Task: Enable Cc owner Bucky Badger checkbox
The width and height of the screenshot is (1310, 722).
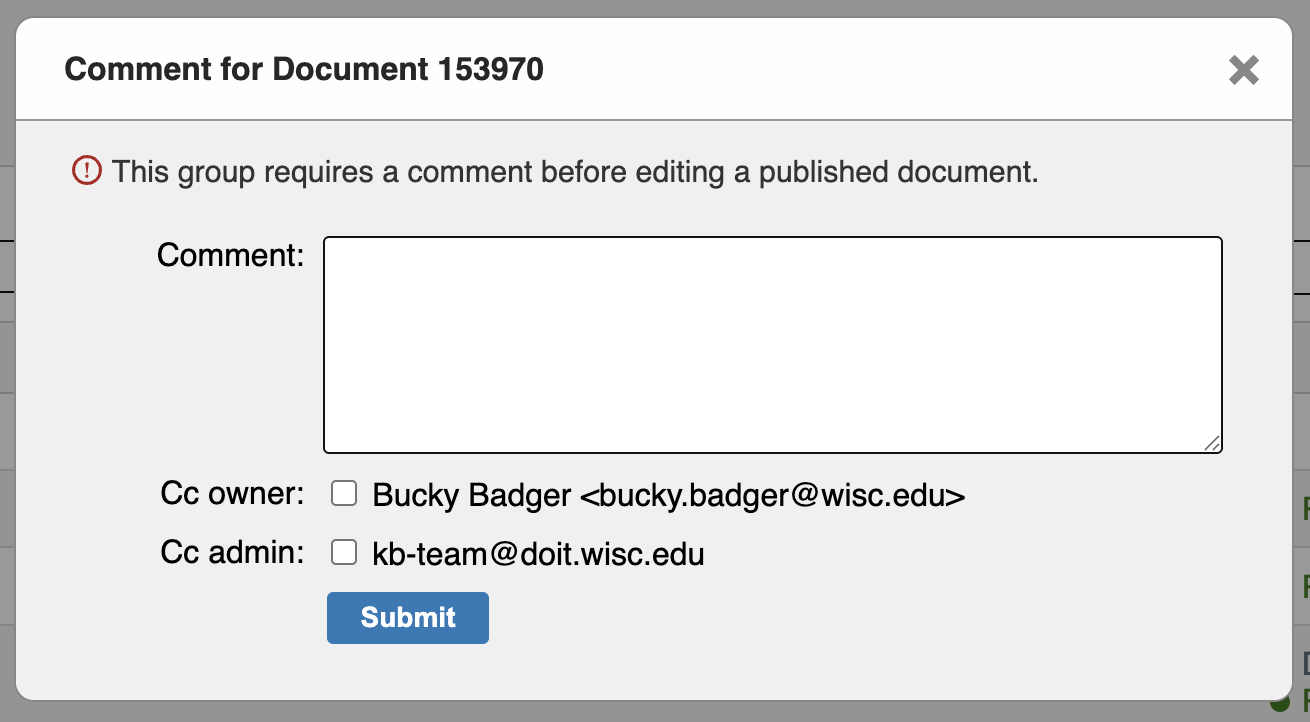Action: coord(344,493)
